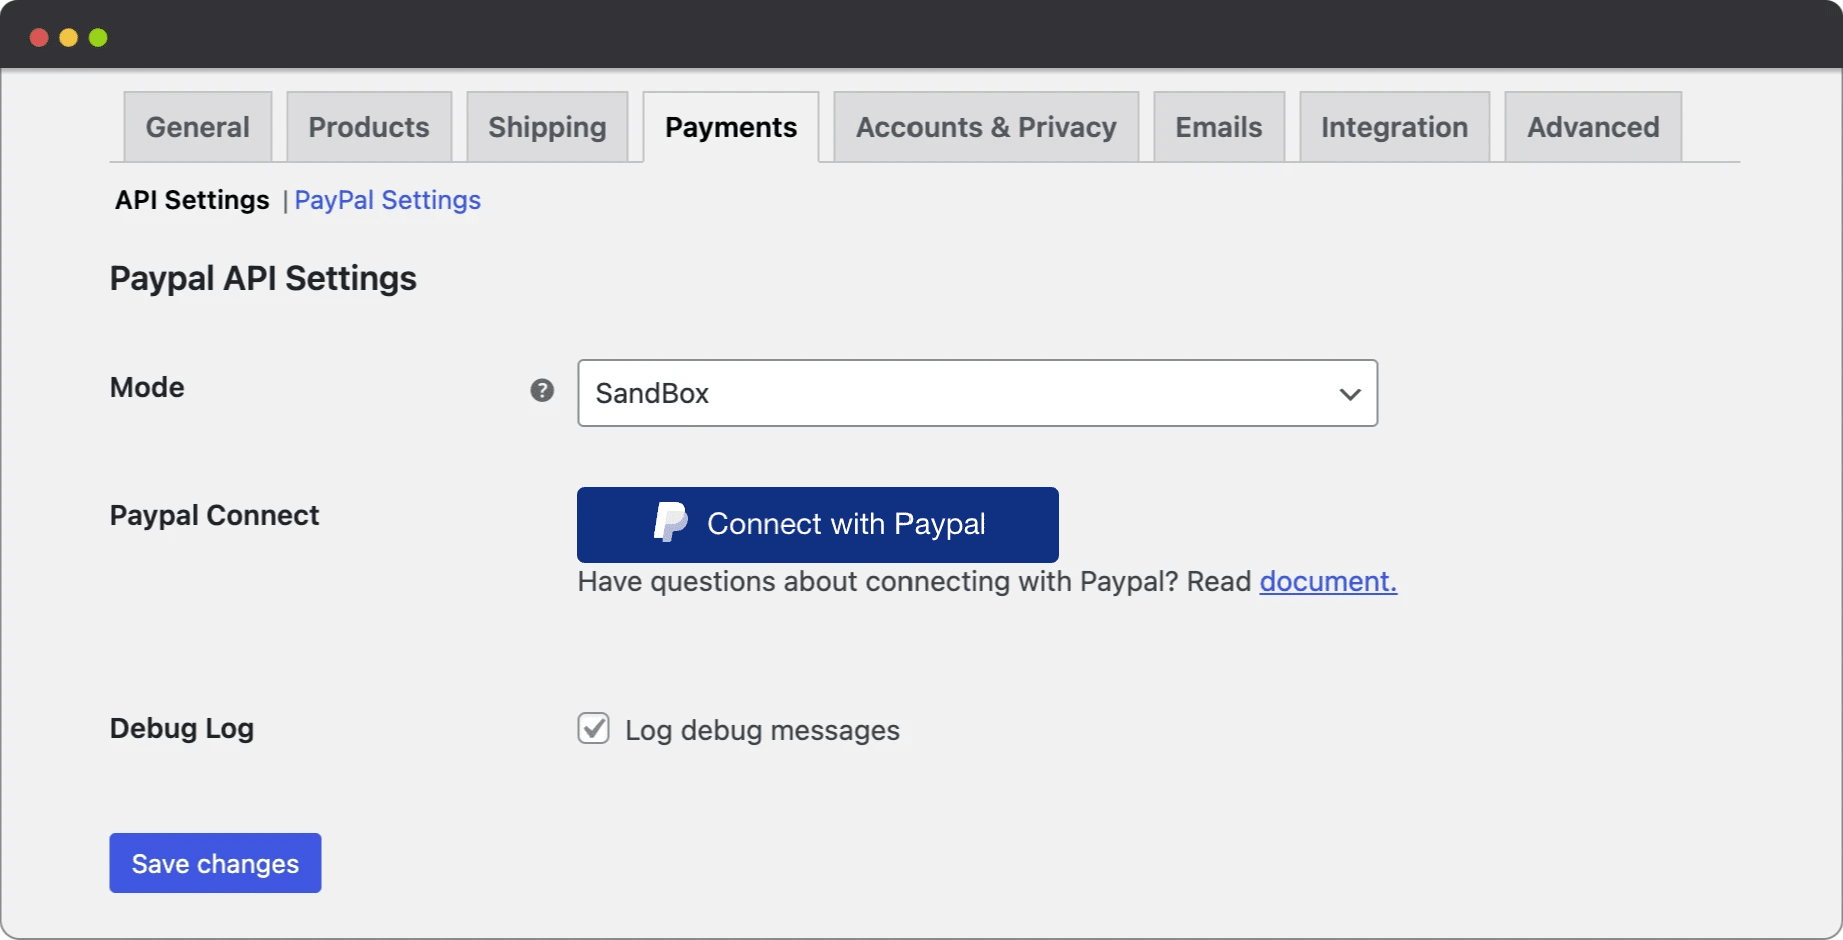Click the Paypal API Settings heading

(263, 278)
